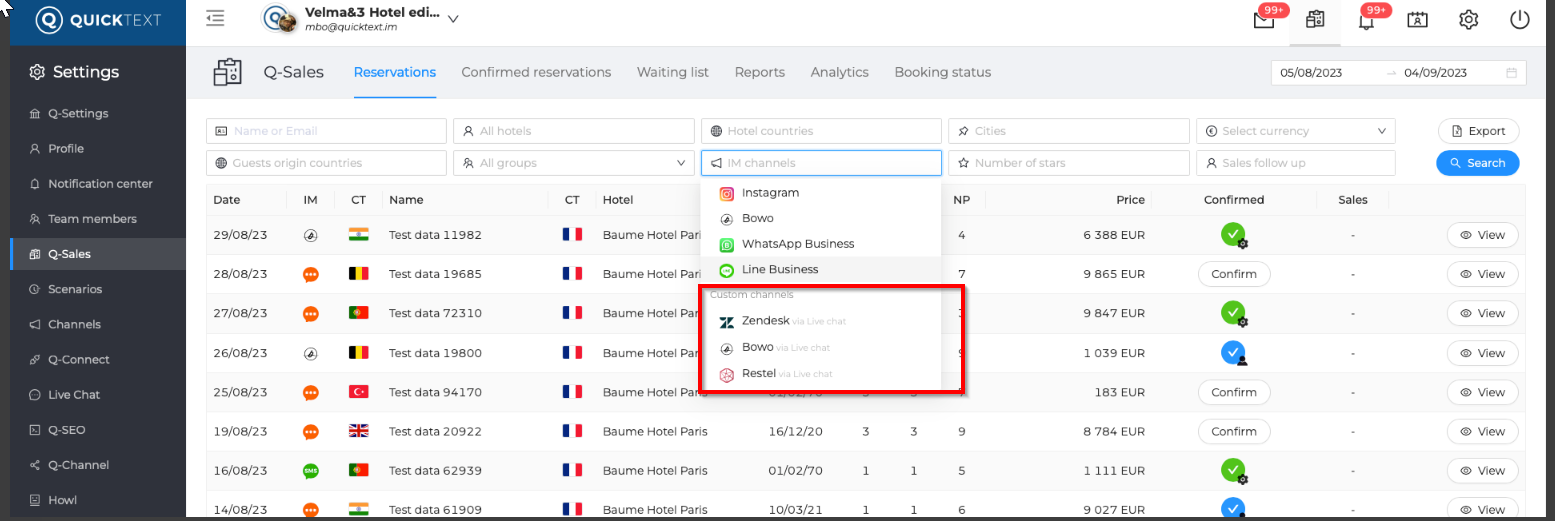This screenshot has width=1555, height=521.
Task: Expand the Velma&3 Hotel account dropdown
Action: tap(453, 19)
